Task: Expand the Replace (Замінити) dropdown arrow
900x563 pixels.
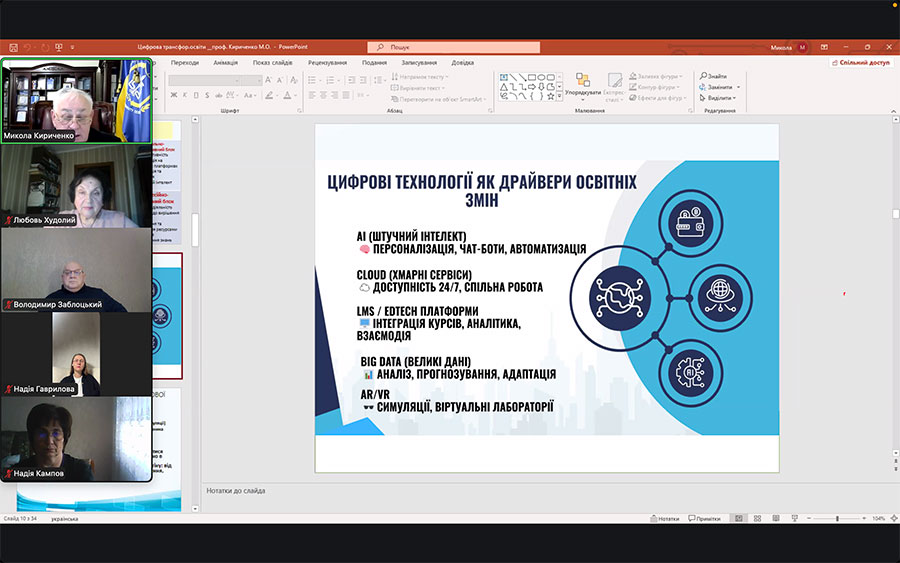Action: pyautogui.click(x=739, y=87)
